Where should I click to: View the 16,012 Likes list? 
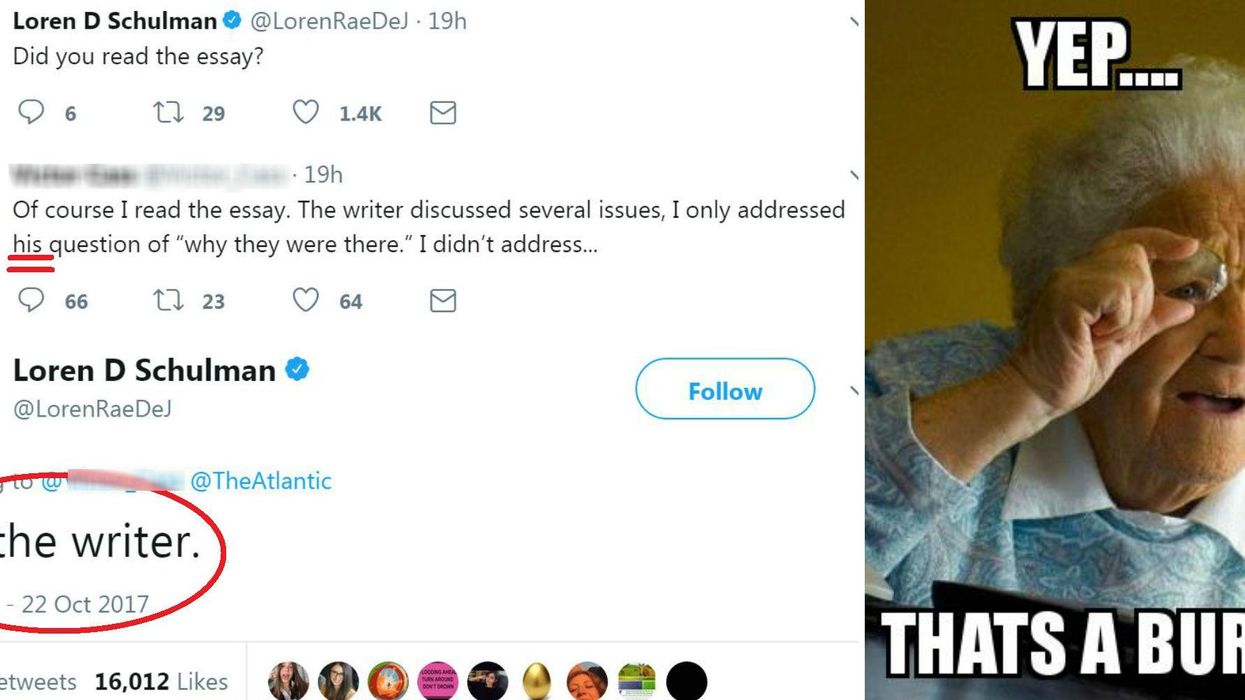coord(161,682)
